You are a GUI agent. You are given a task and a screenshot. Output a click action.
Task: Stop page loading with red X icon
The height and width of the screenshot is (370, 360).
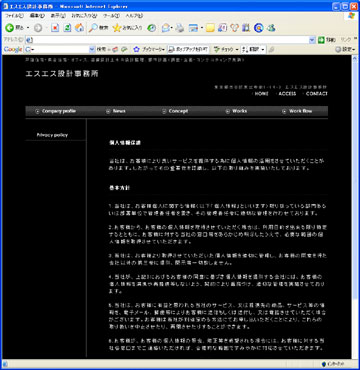click(x=55, y=28)
